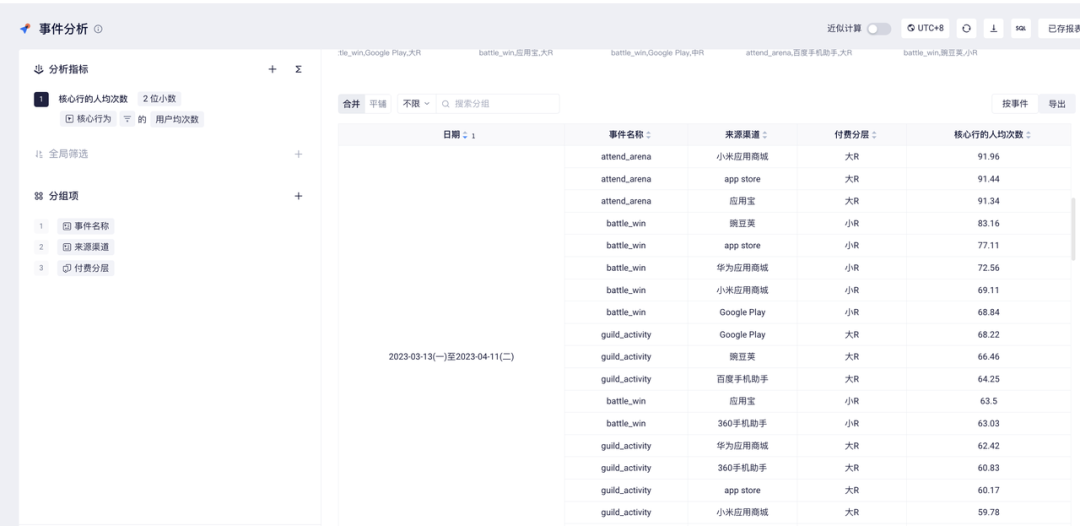Toggle the 近似计算 switch
Screen dimensions: 1080x526
point(878,29)
